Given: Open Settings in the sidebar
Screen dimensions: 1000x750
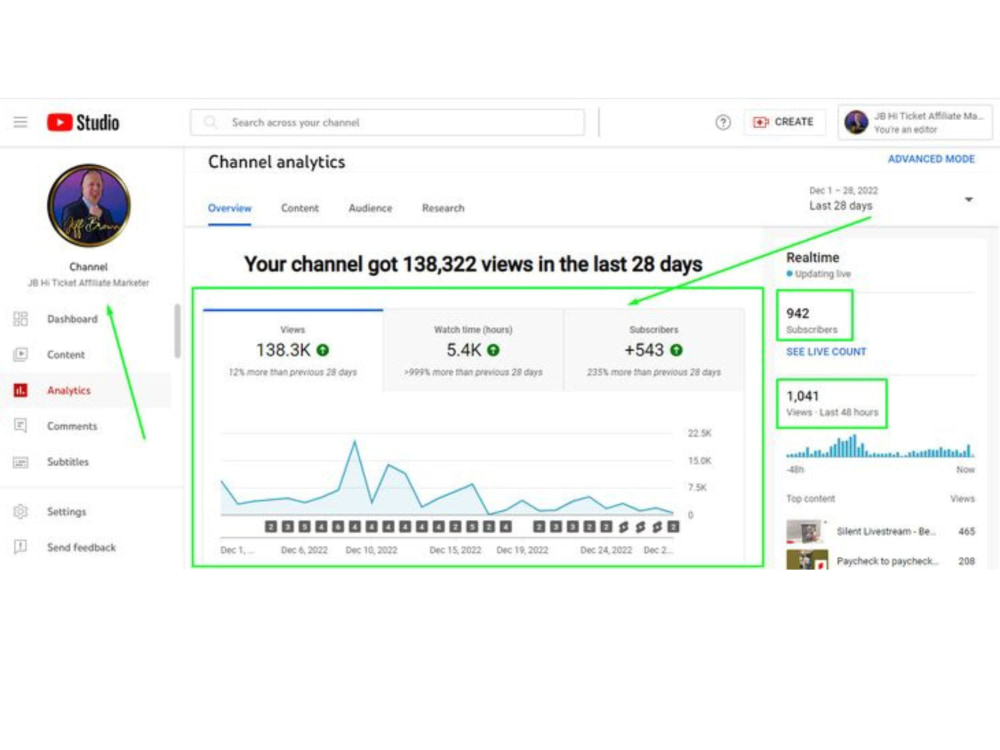Looking at the screenshot, I should pos(66,511).
